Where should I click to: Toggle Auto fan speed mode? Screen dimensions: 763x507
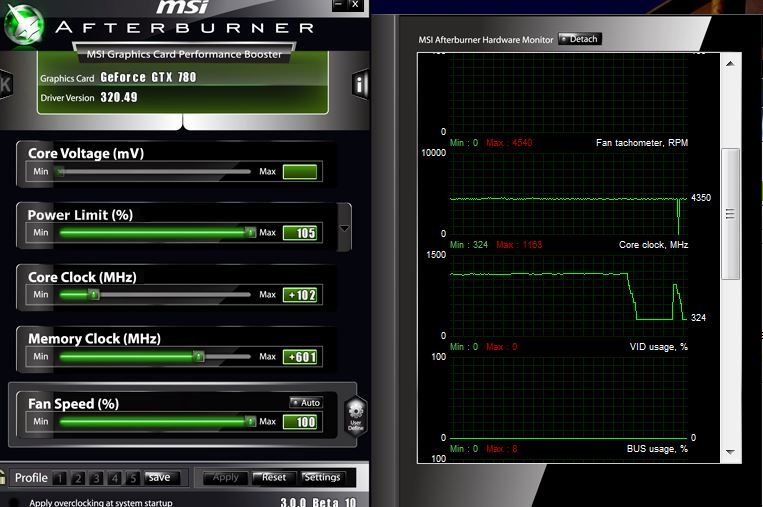[x=306, y=403]
